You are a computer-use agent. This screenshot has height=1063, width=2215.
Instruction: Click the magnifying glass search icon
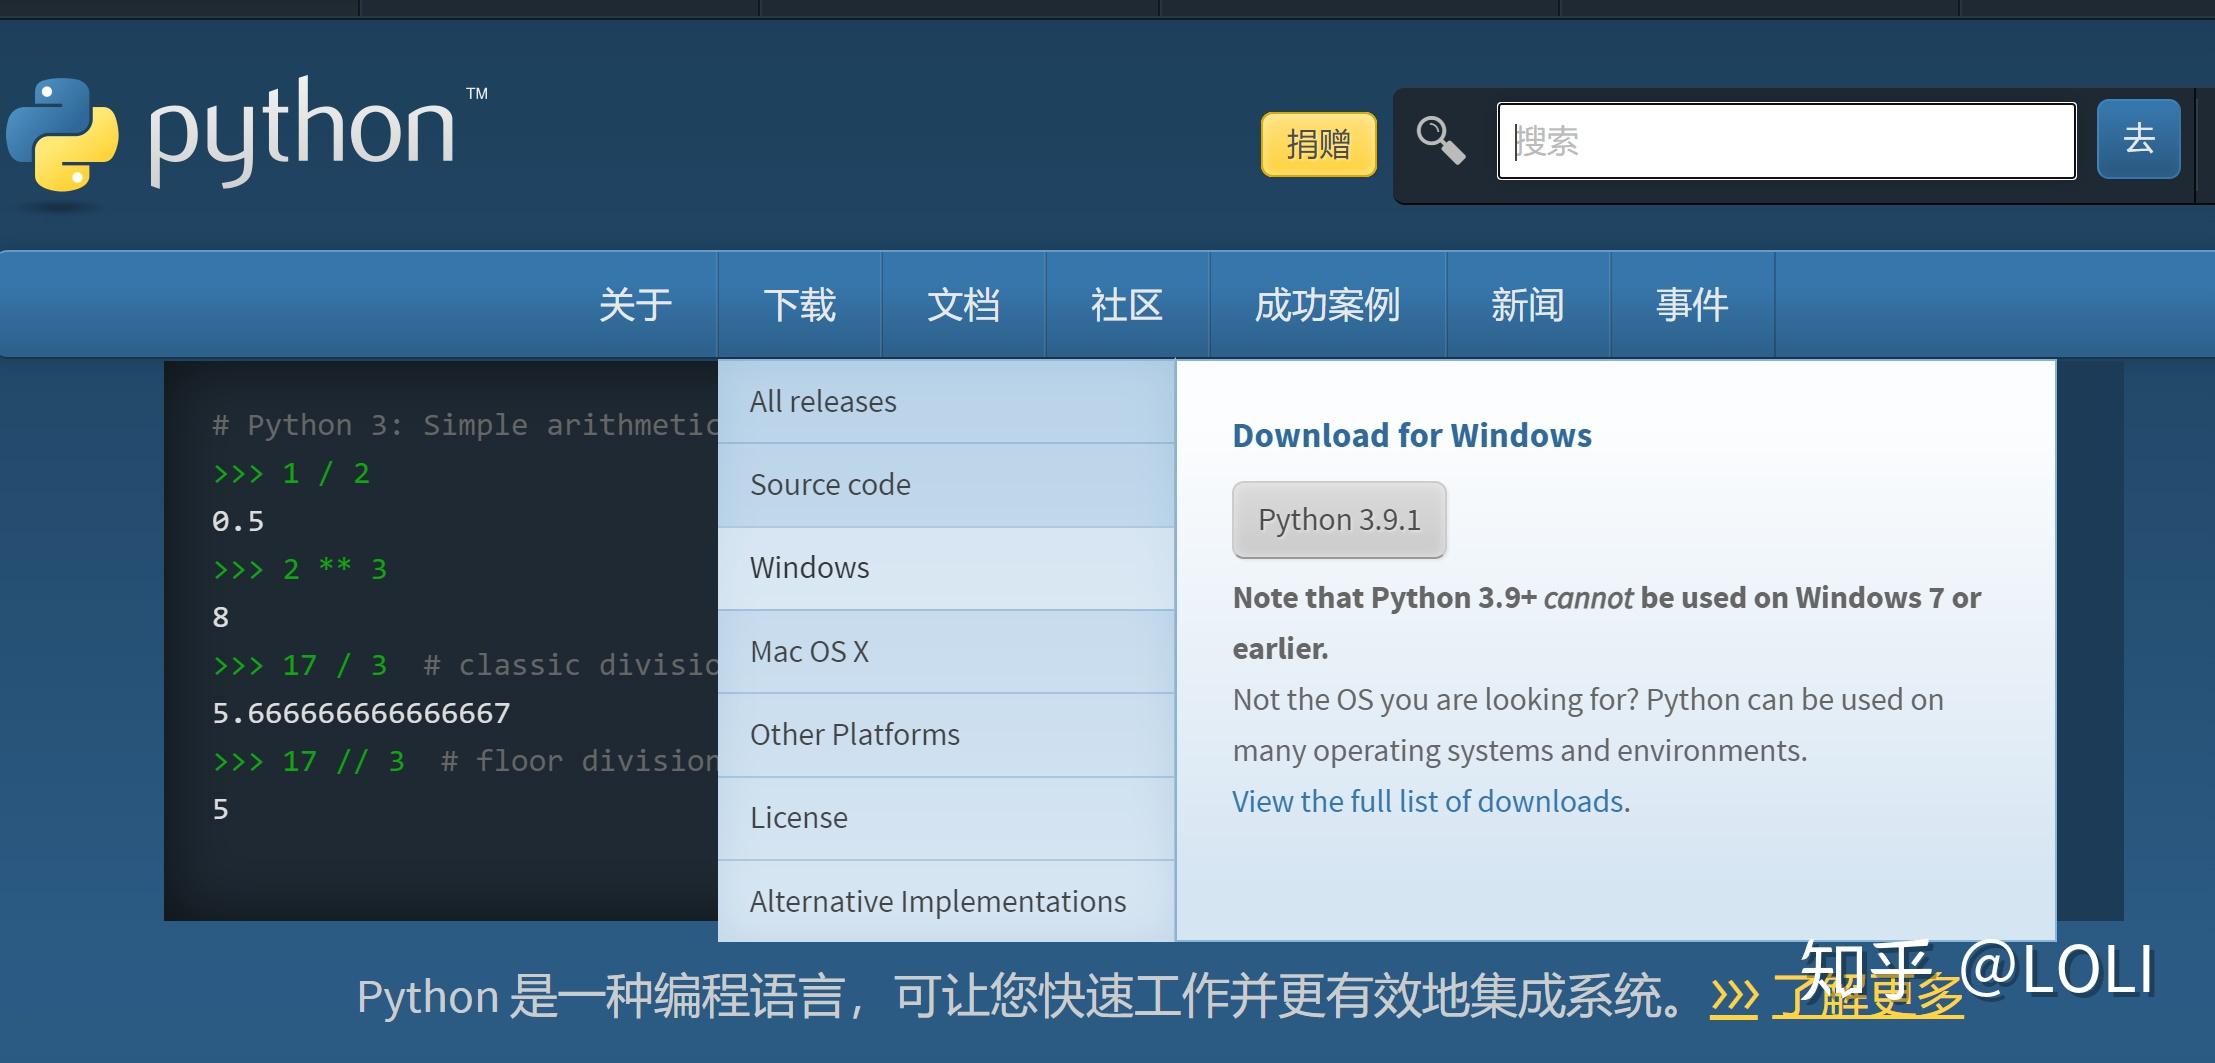point(1440,140)
